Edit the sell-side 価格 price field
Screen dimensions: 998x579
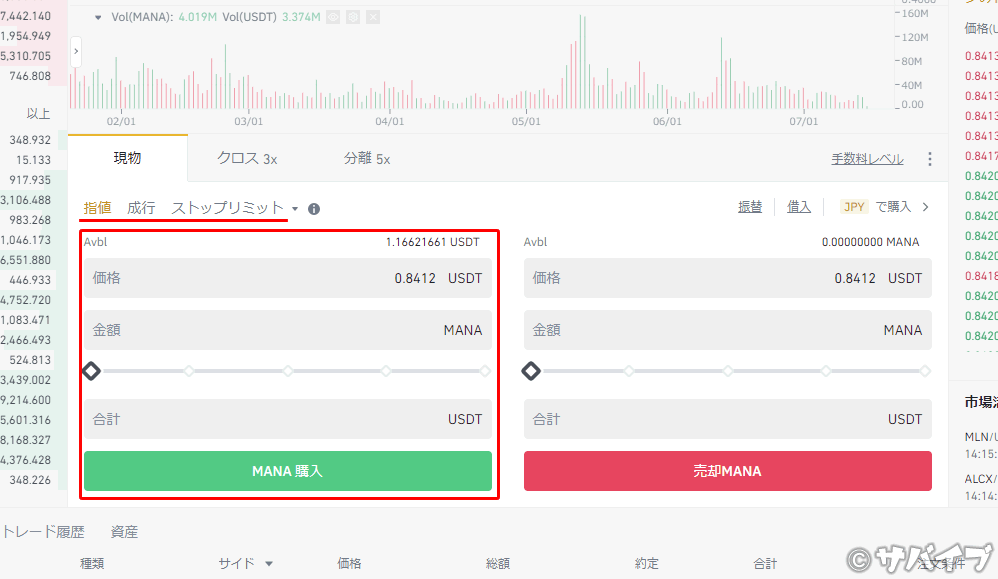(x=727, y=278)
